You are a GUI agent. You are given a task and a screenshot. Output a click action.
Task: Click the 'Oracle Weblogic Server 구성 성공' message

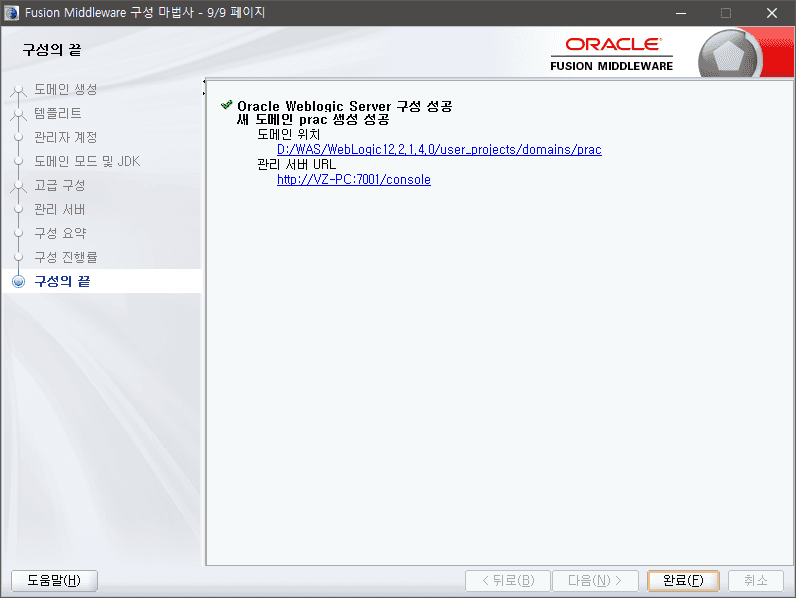point(345,106)
